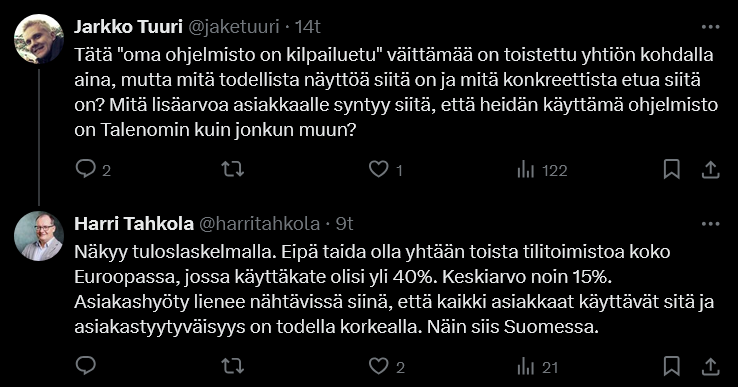Viewport: 738px width, 387px height.
Task: Share Harri Tahkola's tweet
Action: point(711,366)
